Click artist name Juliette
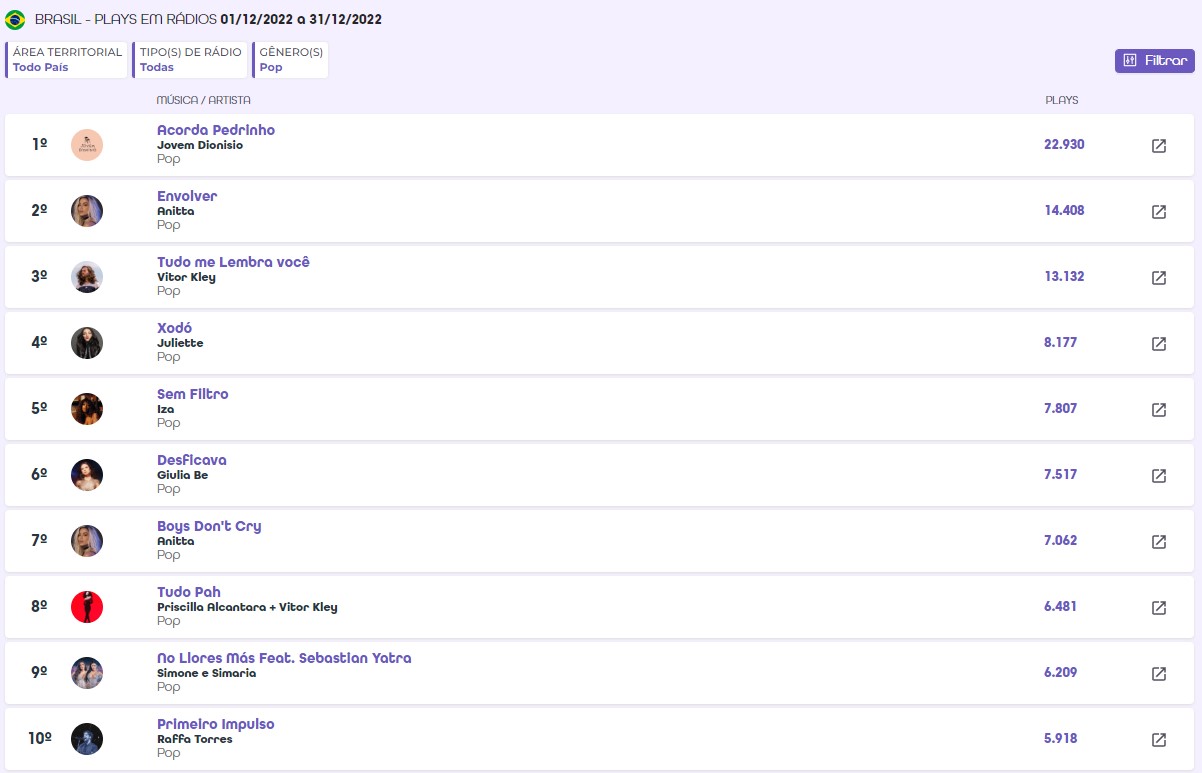Image resolution: width=1202 pixels, height=773 pixels. 180,343
